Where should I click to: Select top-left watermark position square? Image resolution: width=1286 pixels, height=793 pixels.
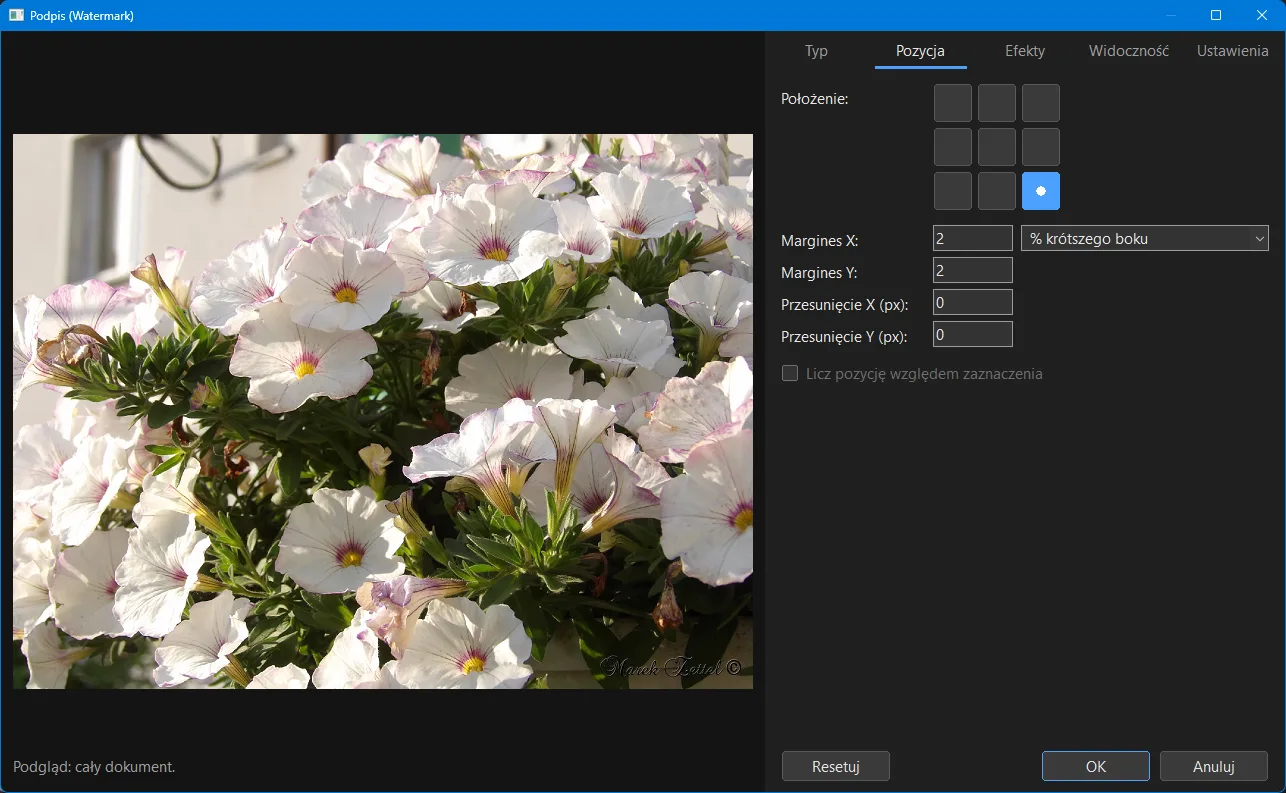(953, 103)
